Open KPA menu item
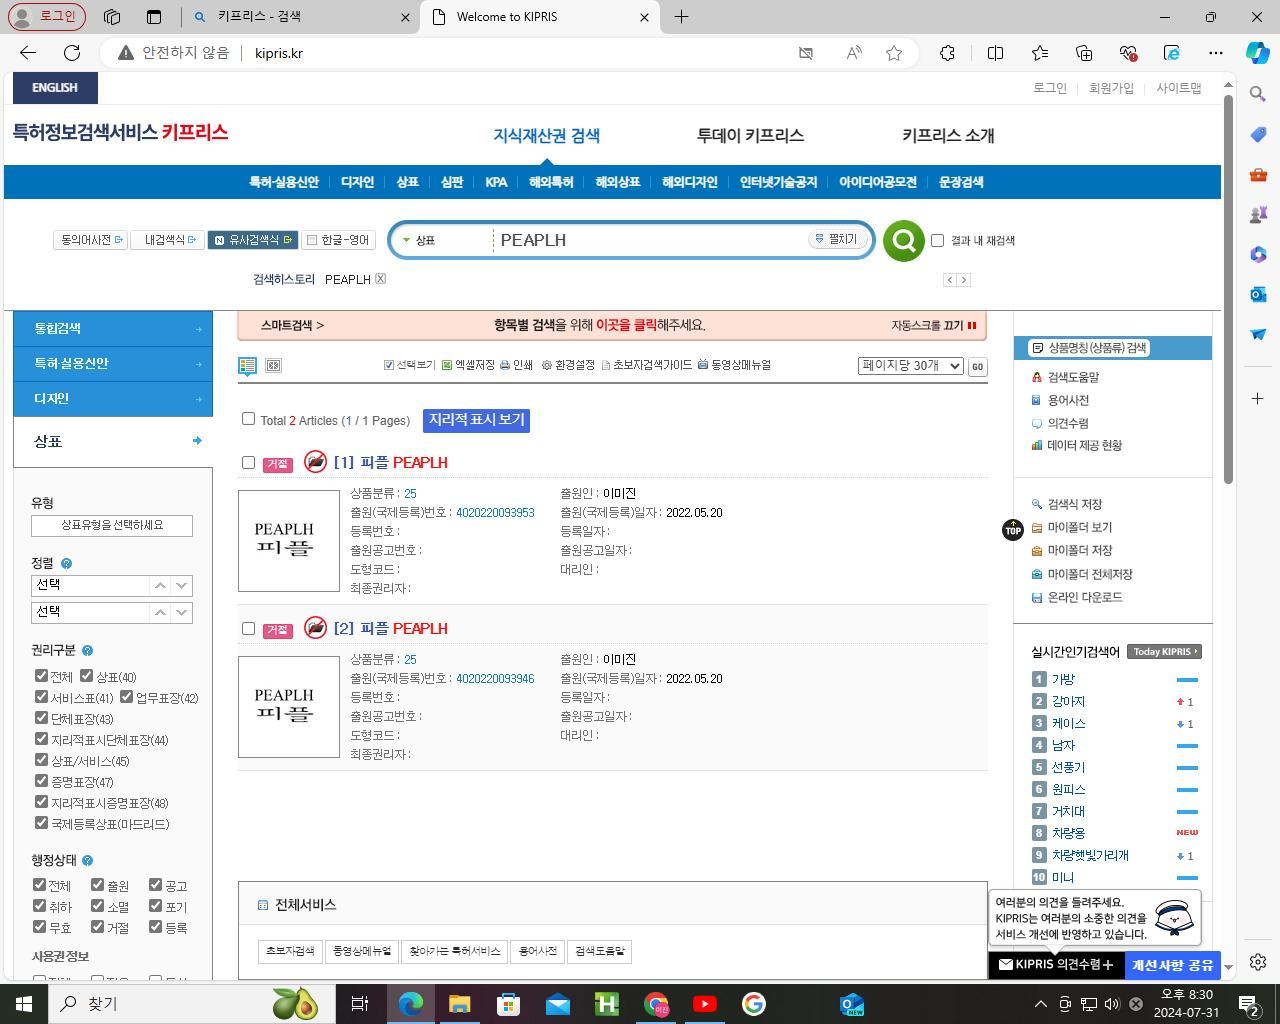 coord(496,182)
